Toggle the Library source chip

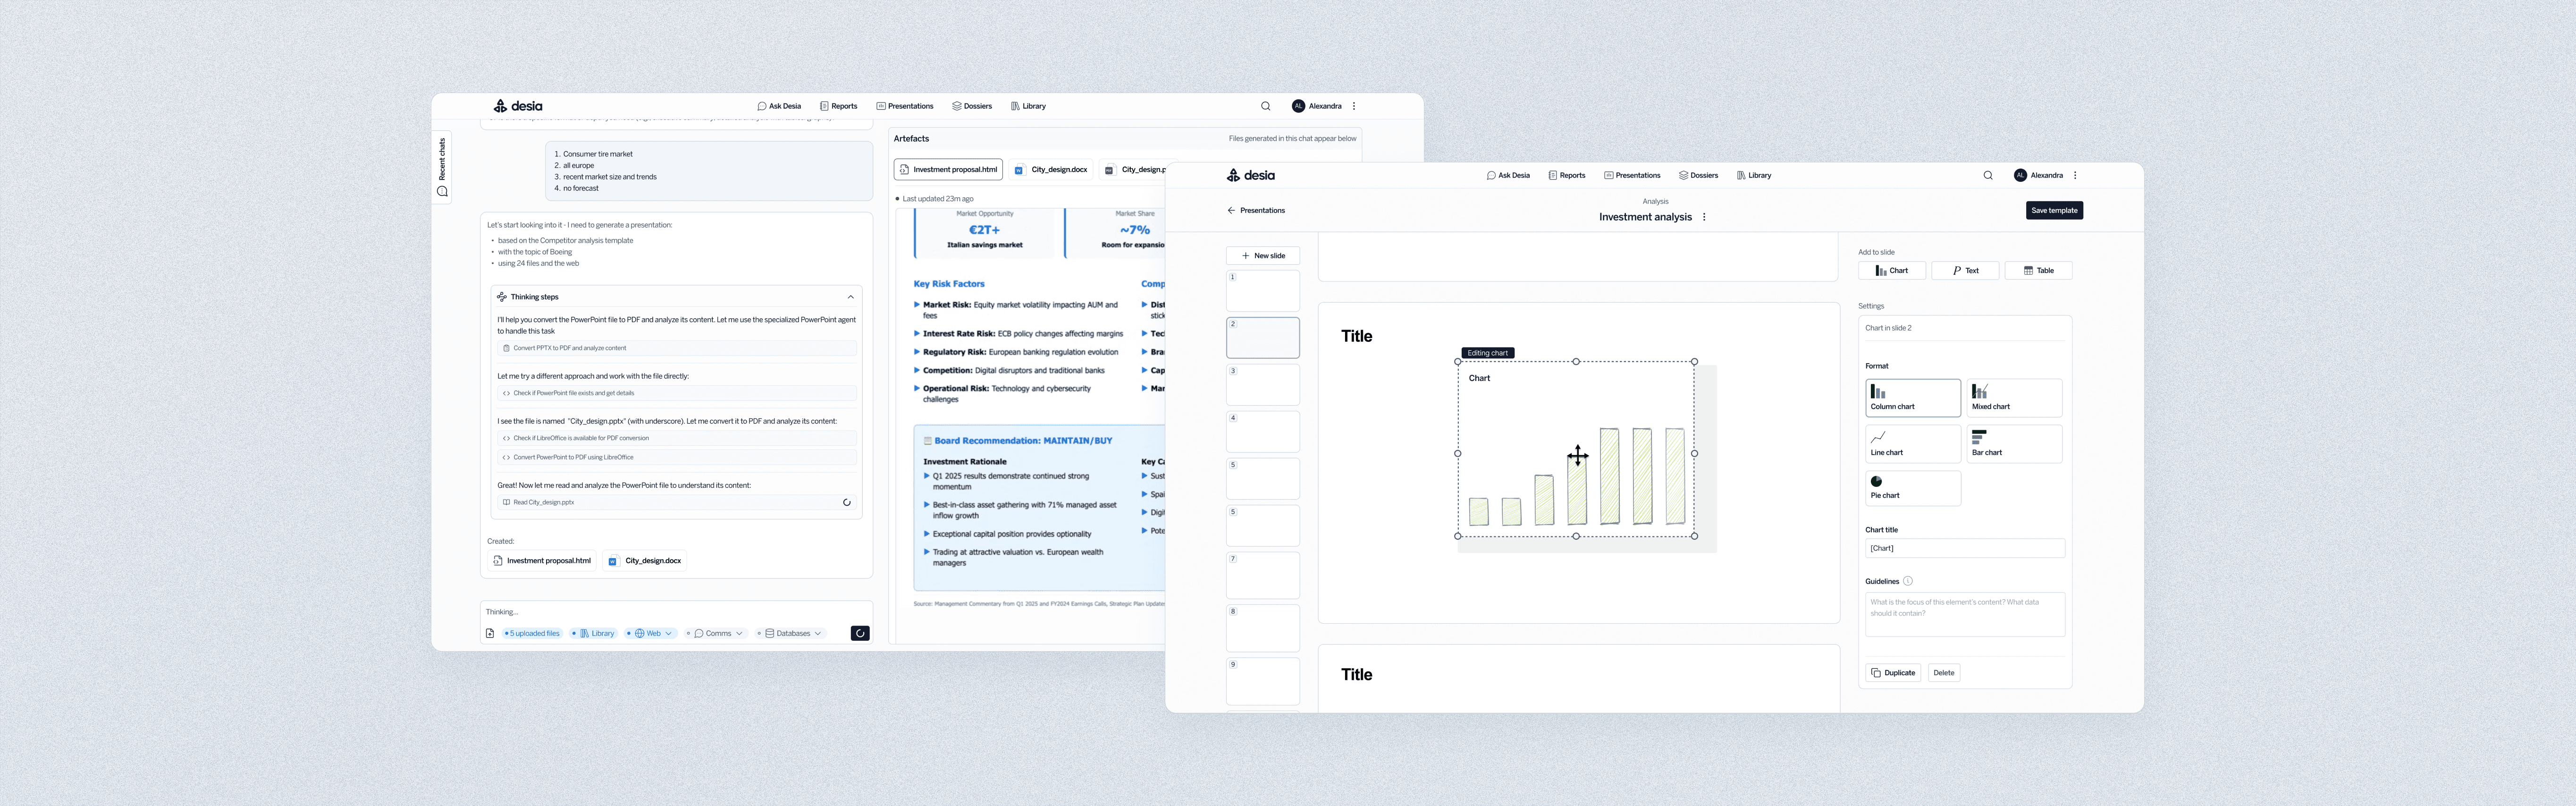596,633
